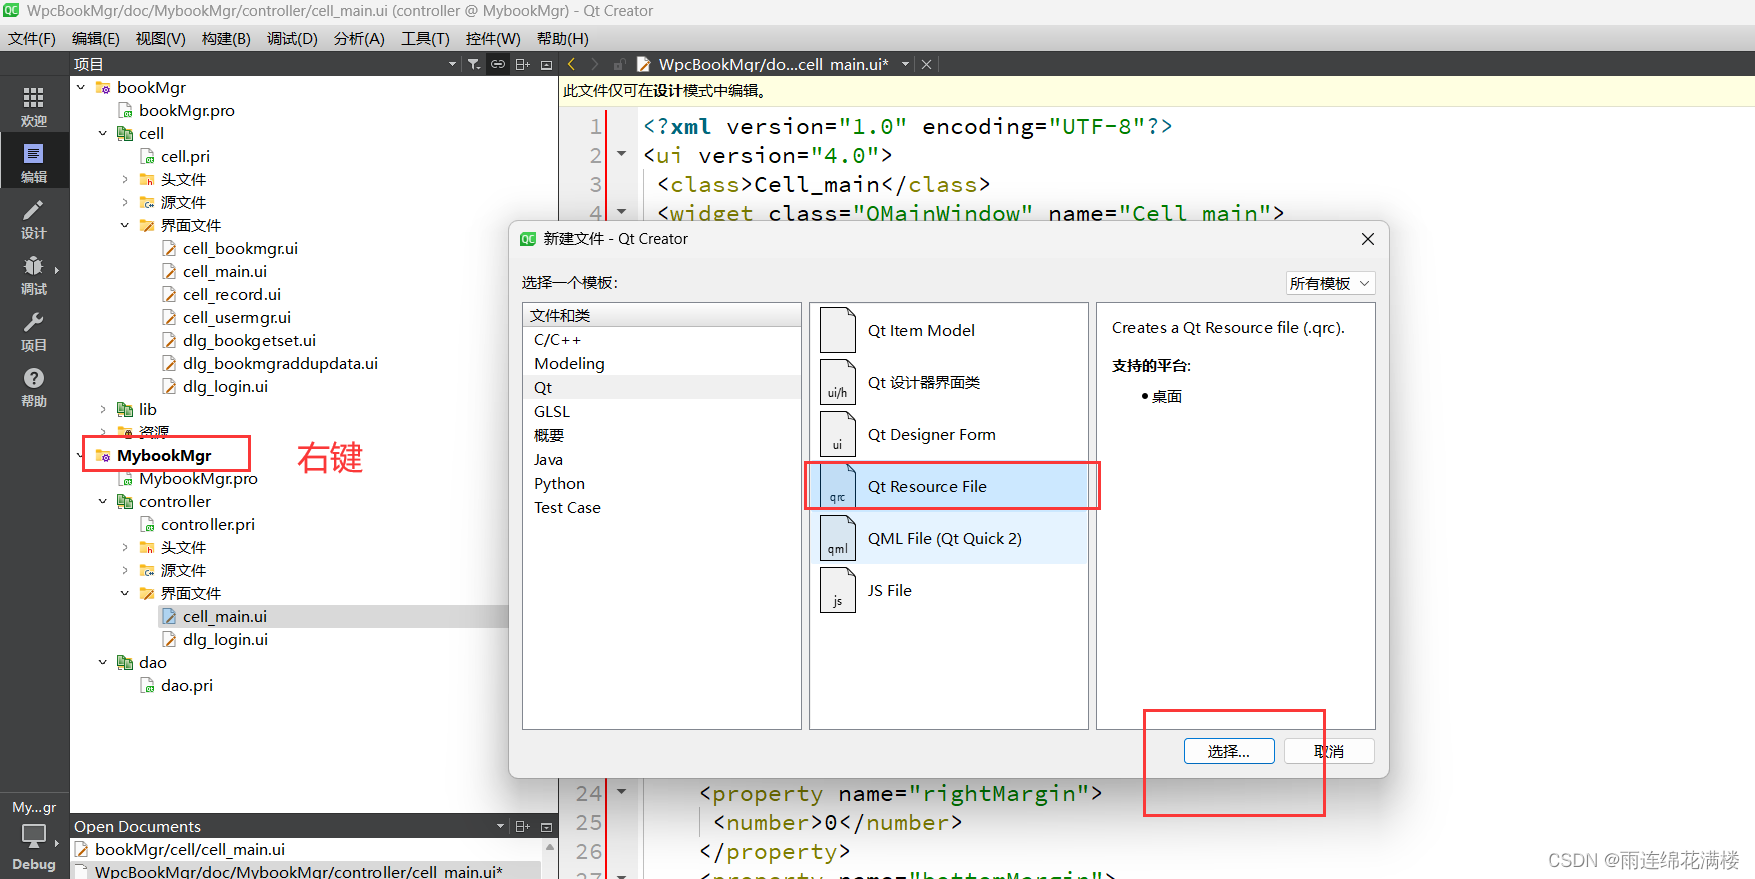Click the Open Documents list scrollbar
Image resolution: width=1755 pixels, height=879 pixels.
click(549, 858)
